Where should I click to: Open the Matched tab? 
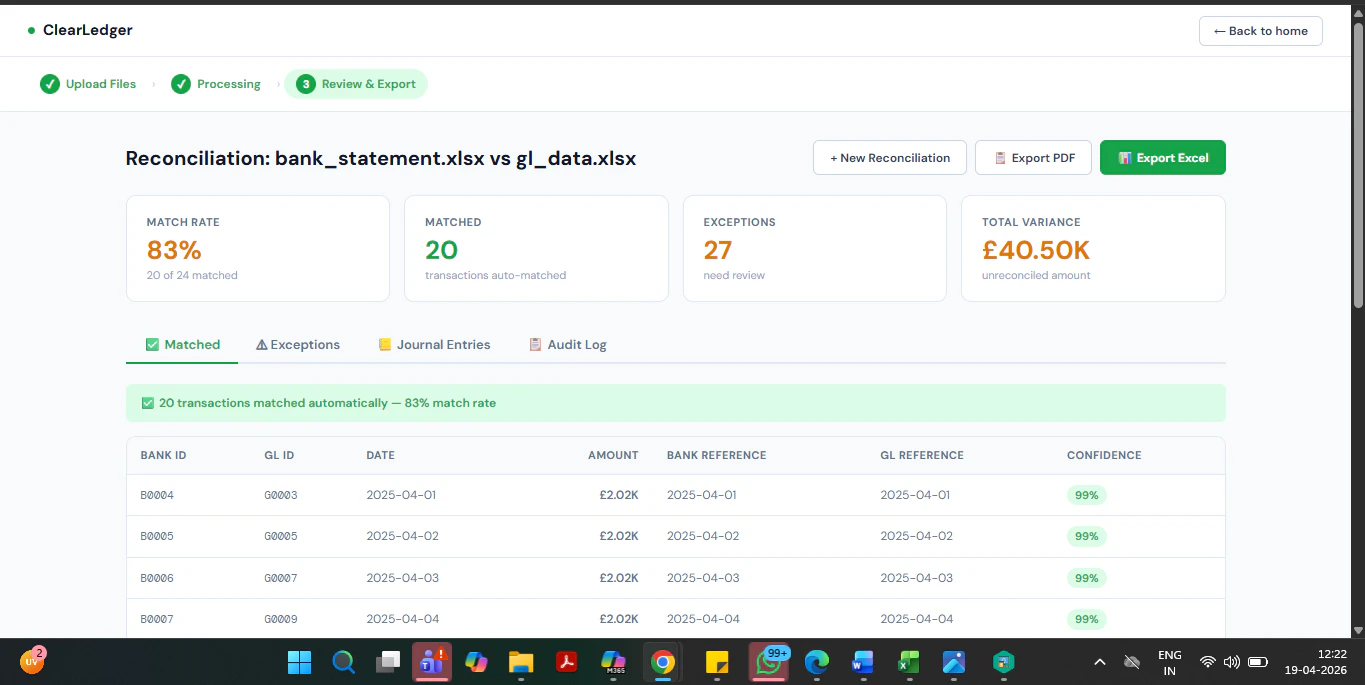pos(182,344)
